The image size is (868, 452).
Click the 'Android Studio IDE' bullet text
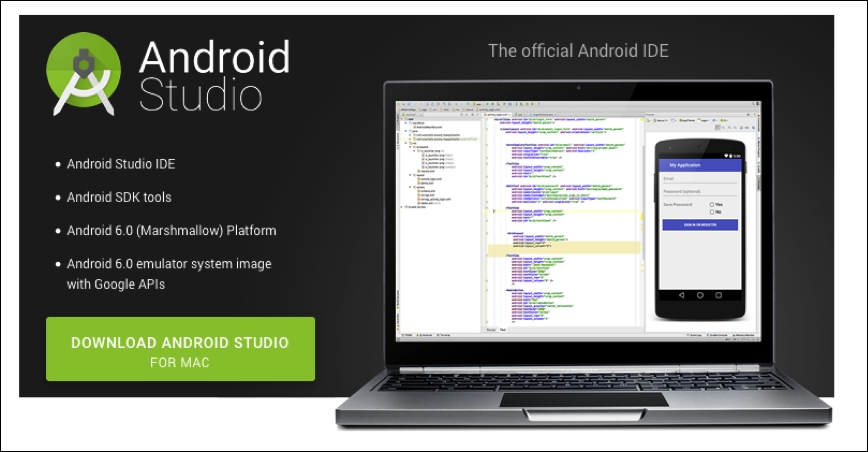121,164
